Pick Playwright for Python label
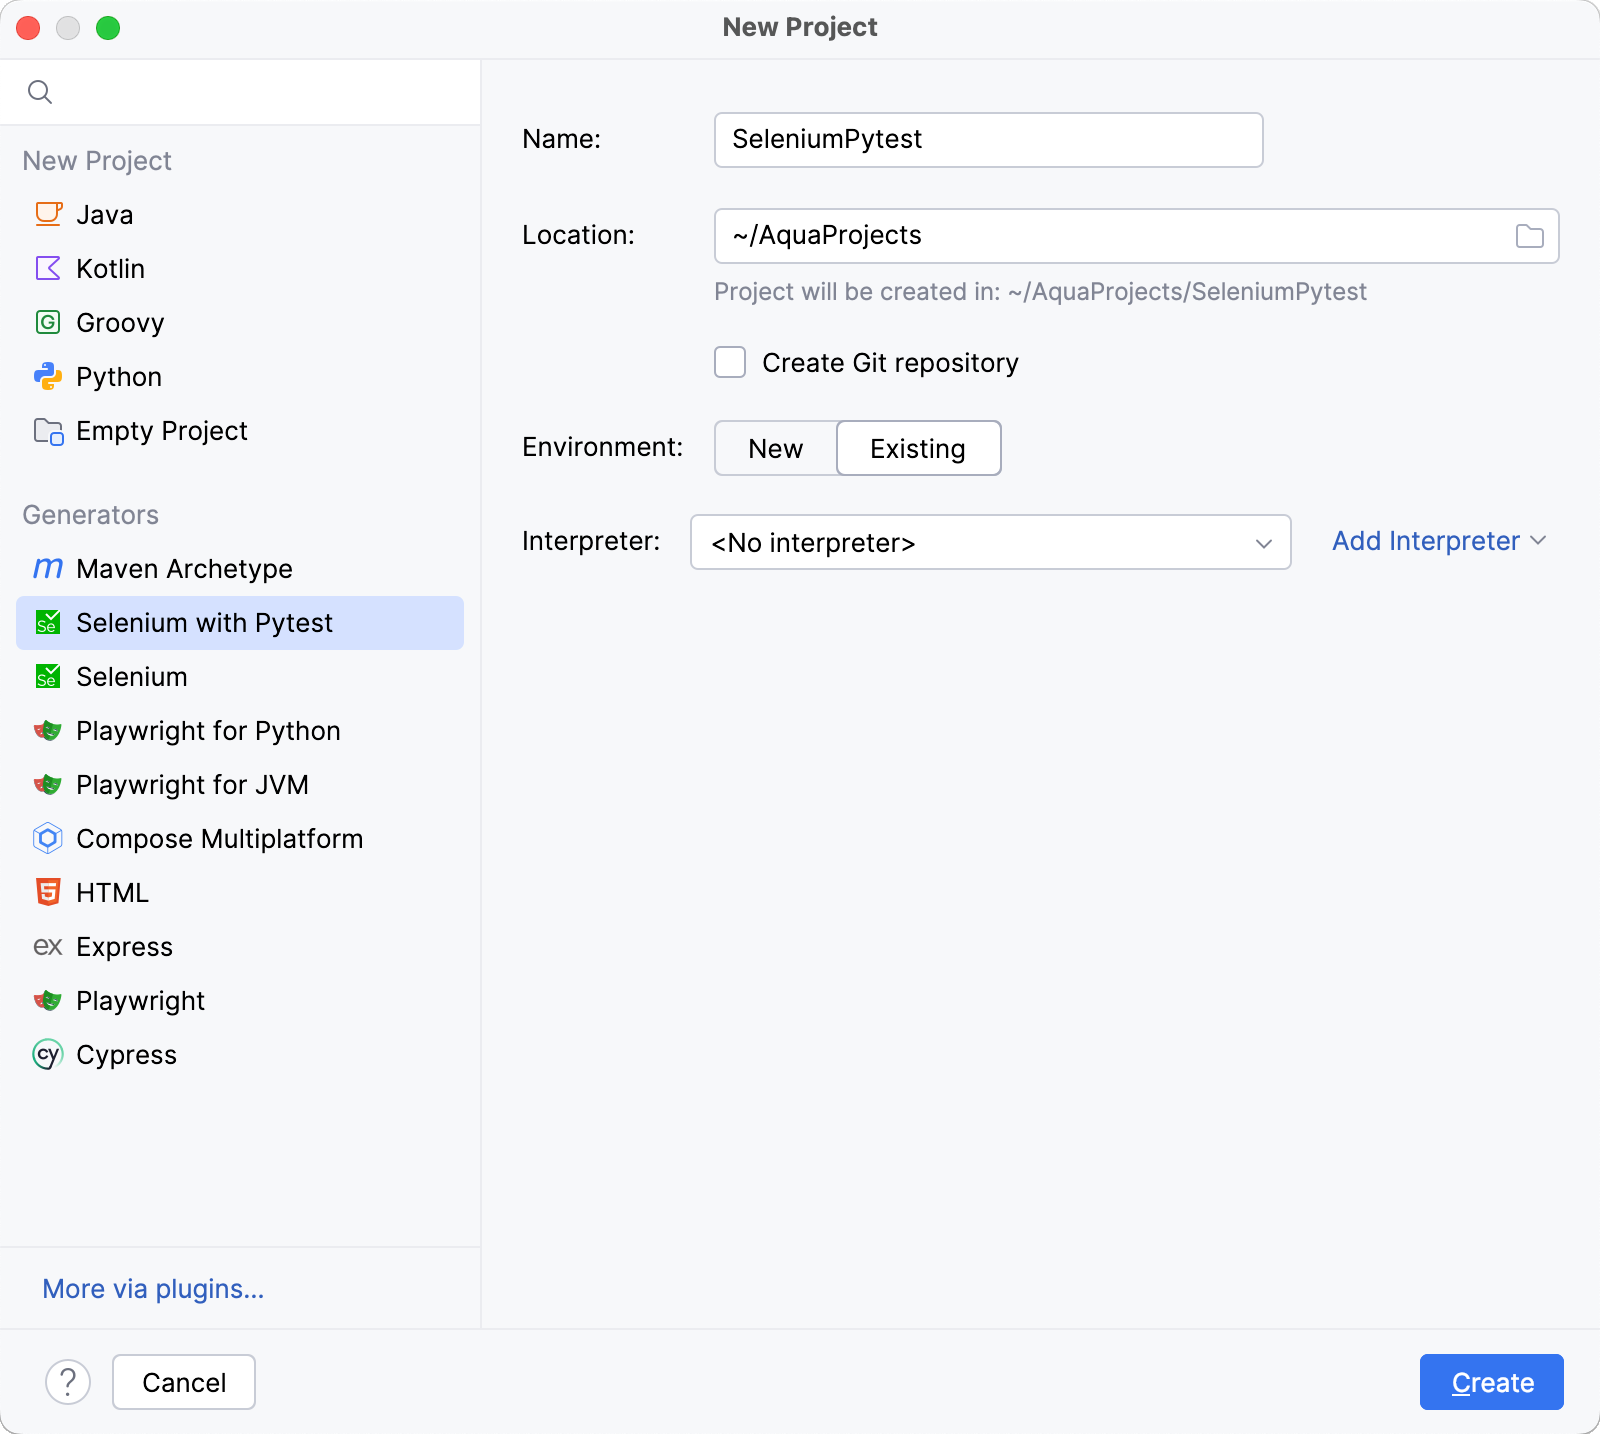The height and width of the screenshot is (1434, 1600). 209,731
